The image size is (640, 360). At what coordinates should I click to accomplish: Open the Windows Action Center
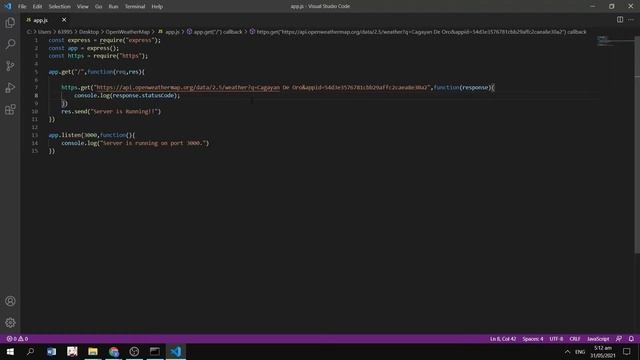pos(627,351)
